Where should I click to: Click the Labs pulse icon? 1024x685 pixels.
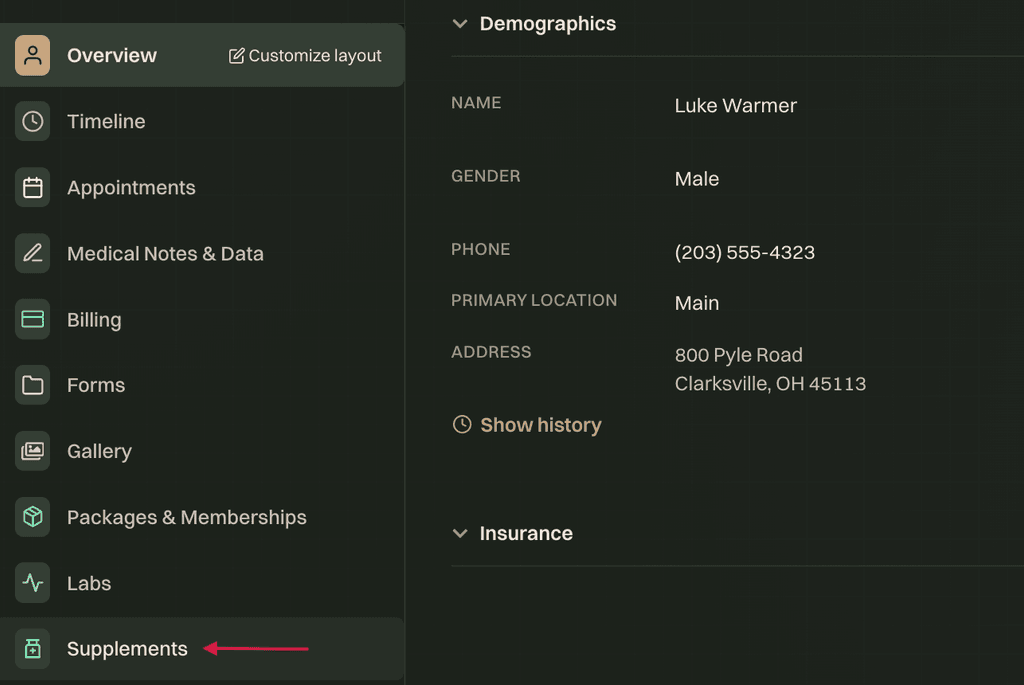(x=33, y=582)
